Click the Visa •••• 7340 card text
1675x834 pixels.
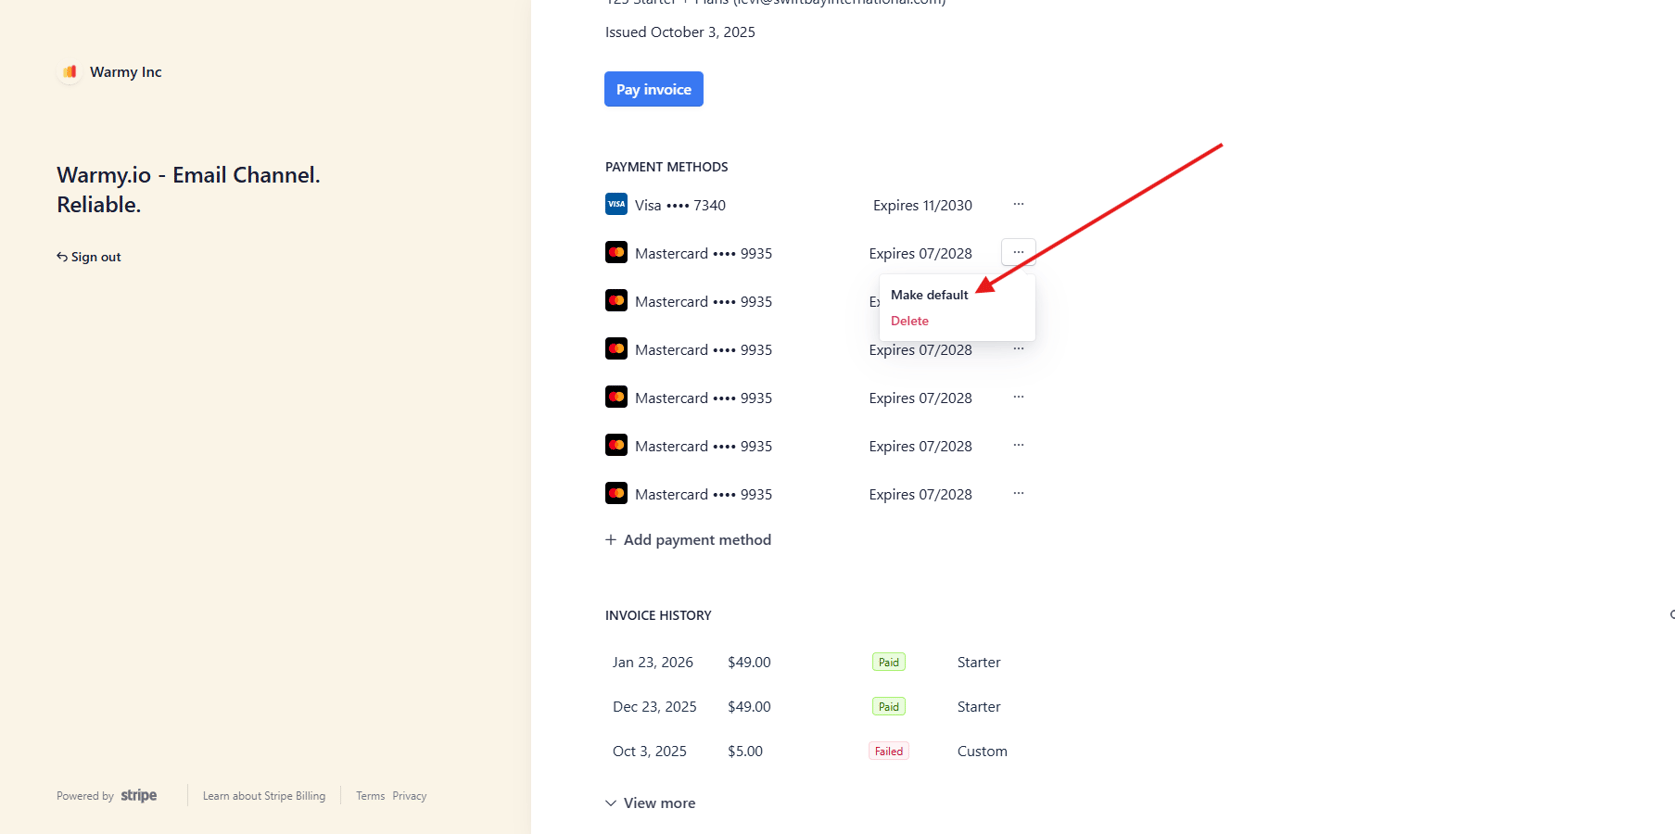(680, 205)
